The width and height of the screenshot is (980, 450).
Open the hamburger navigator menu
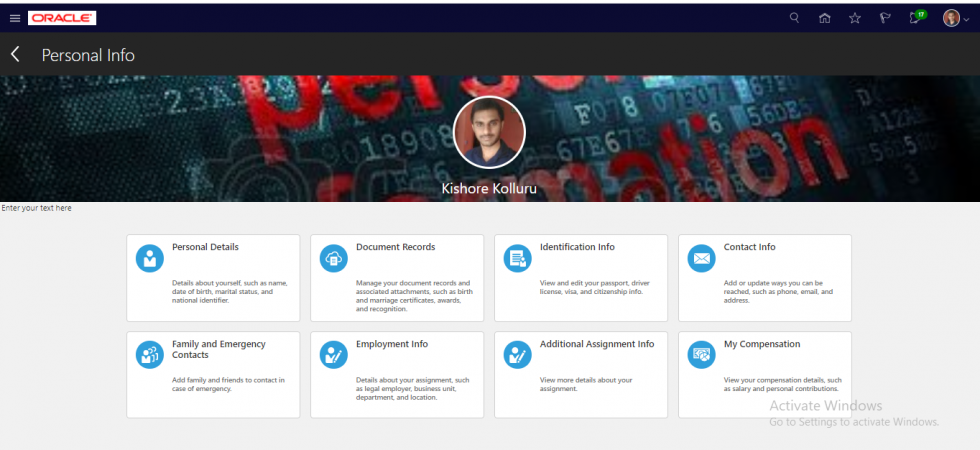(15, 19)
